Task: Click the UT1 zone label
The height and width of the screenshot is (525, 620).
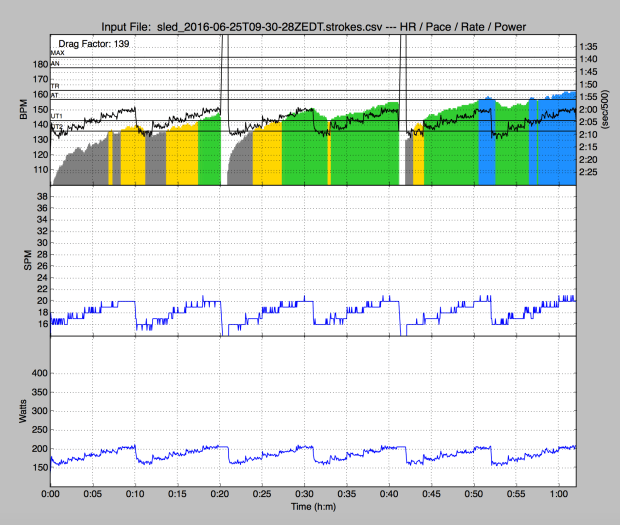Action: click(57, 118)
